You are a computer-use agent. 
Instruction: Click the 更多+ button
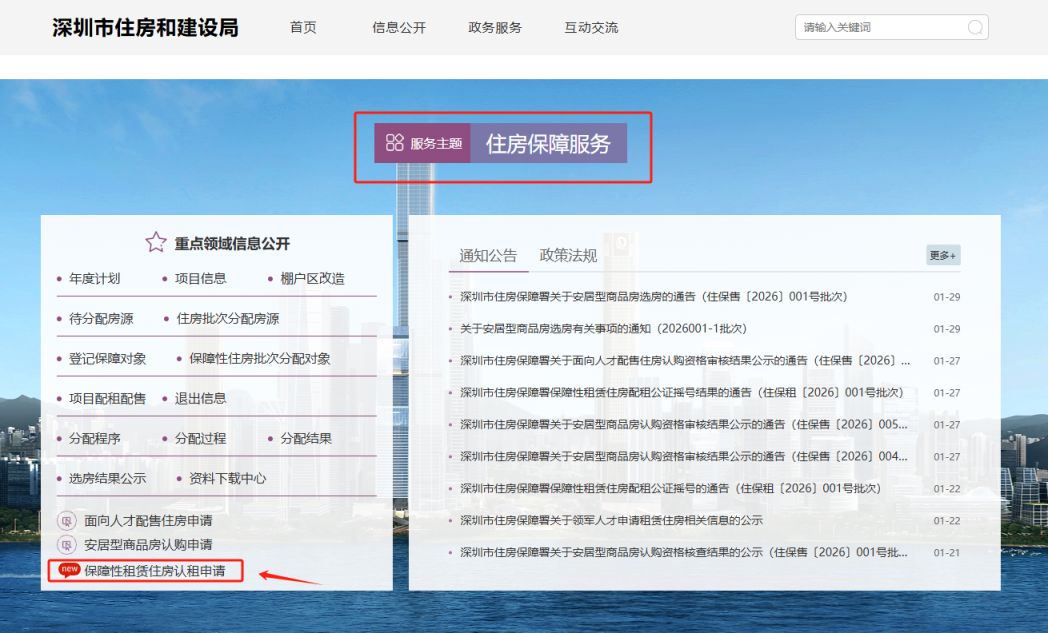click(x=943, y=255)
